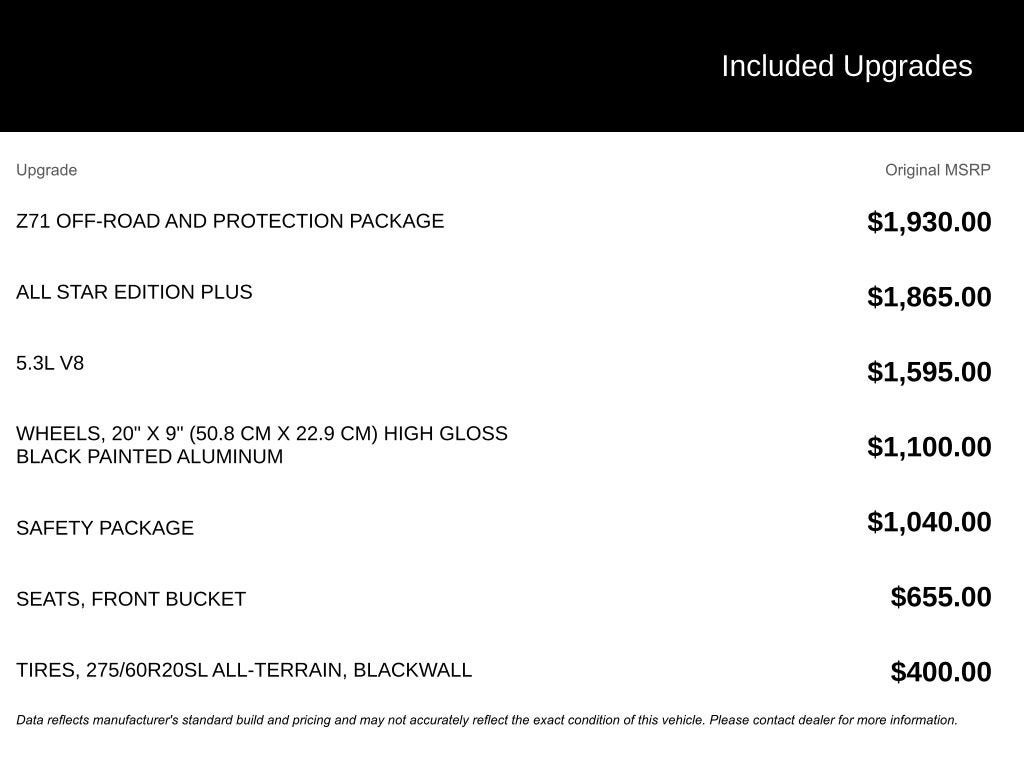
Task: Select the 'BLACK PAINTED ALUMINUM' text line
Action: tap(150, 457)
